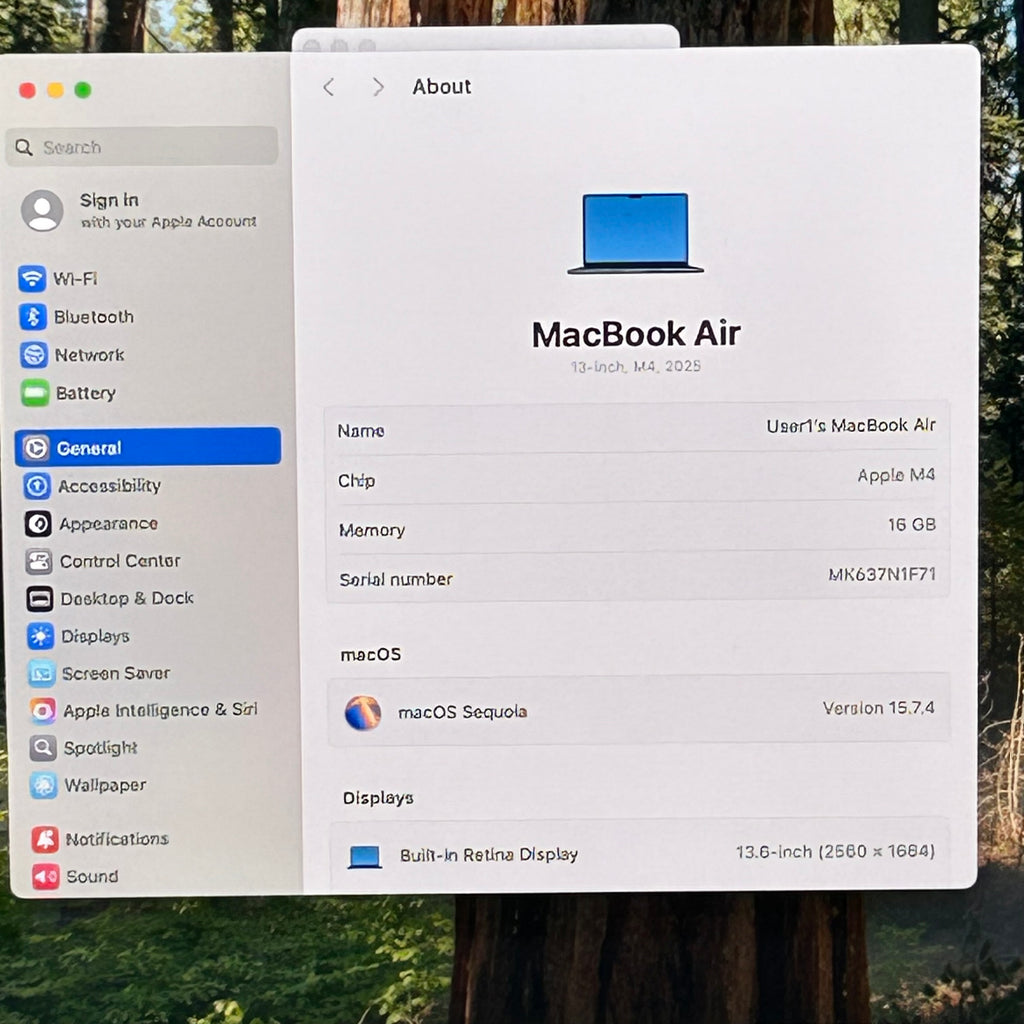1024x1024 pixels.
Task: Click the macOS Sequoia label
Action: point(462,712)
